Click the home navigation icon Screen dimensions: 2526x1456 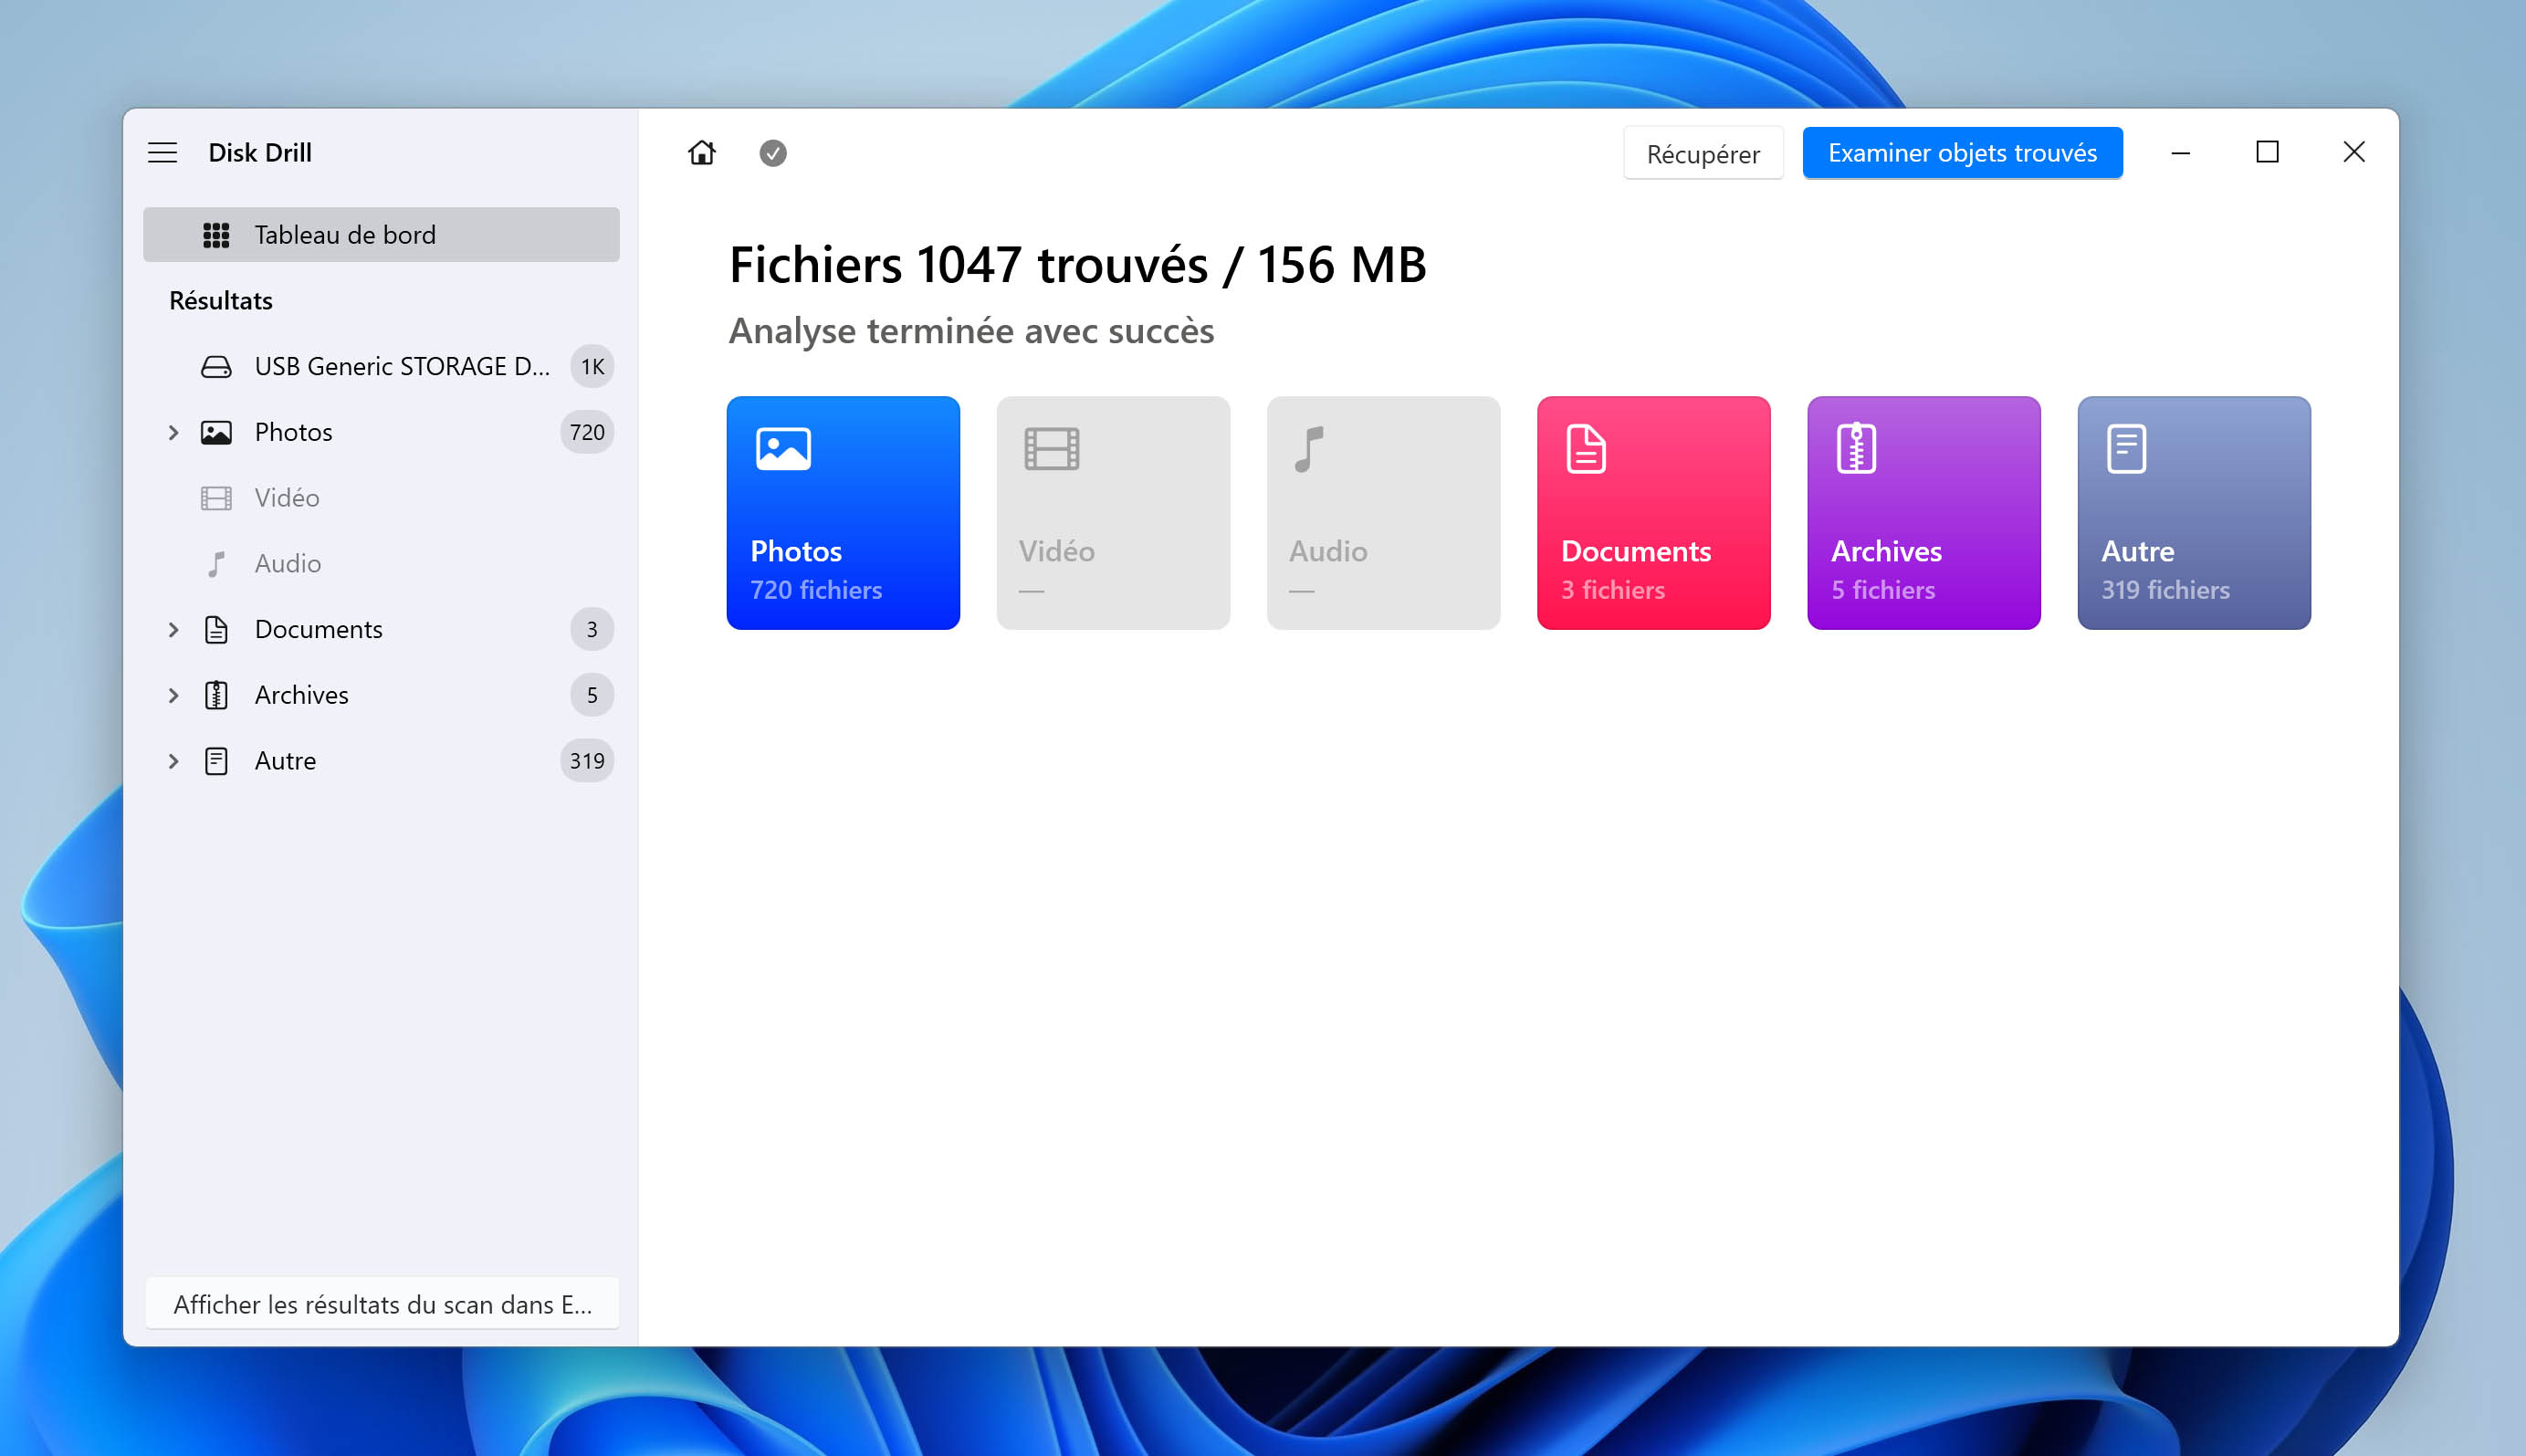pos(701,152)
